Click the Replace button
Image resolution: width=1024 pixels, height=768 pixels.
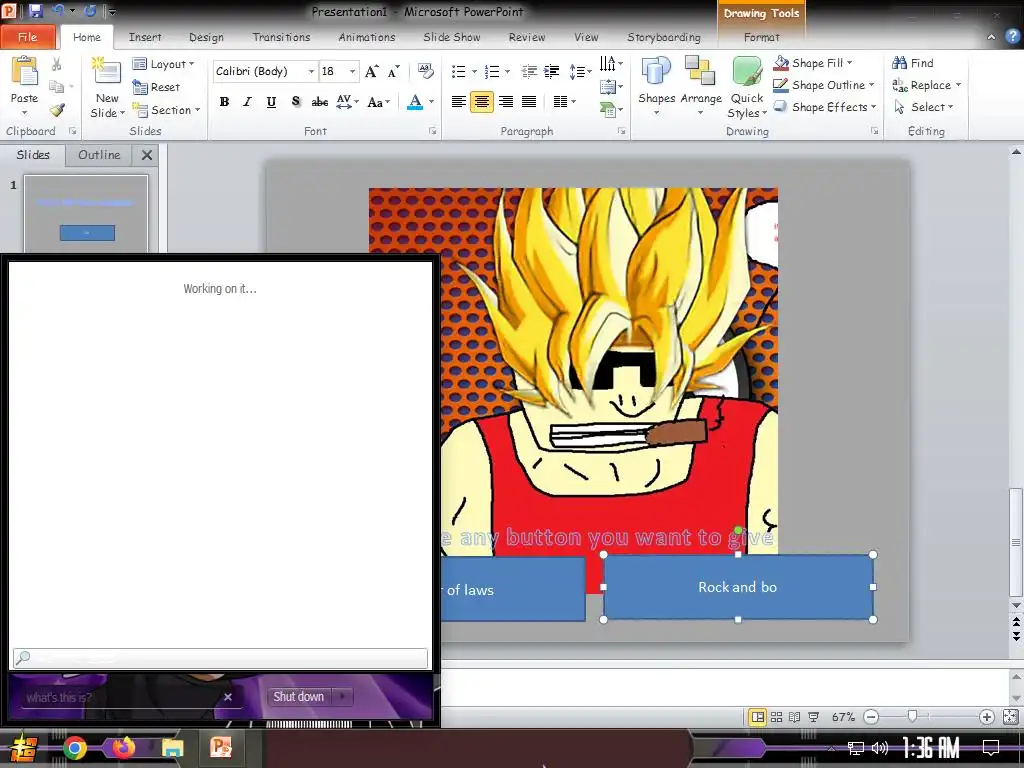coord(927,85)
